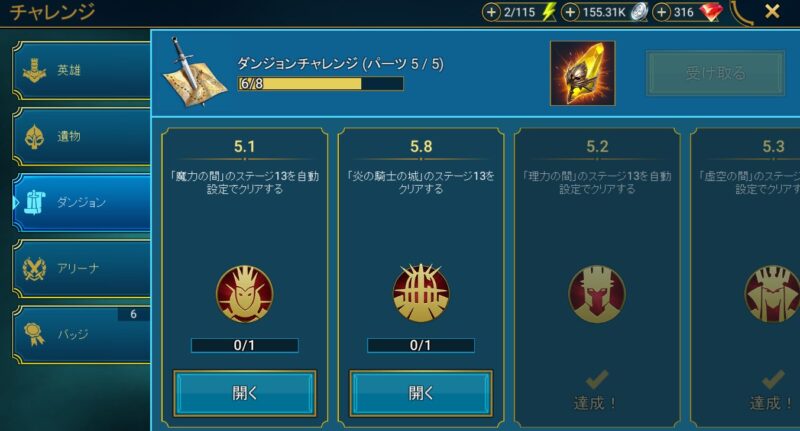Click the 5.8 Fire Knight castle emblem
The height and width of the screenshot is (431, 800).
pyautogui.click(x=421, y=293)
